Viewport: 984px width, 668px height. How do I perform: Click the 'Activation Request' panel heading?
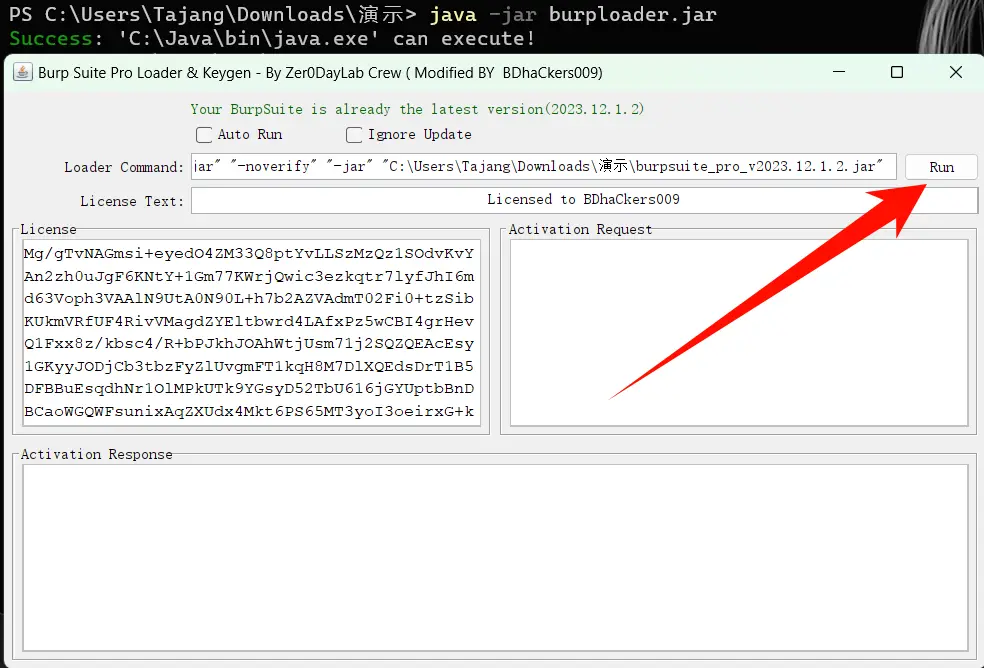coord(580,229)
